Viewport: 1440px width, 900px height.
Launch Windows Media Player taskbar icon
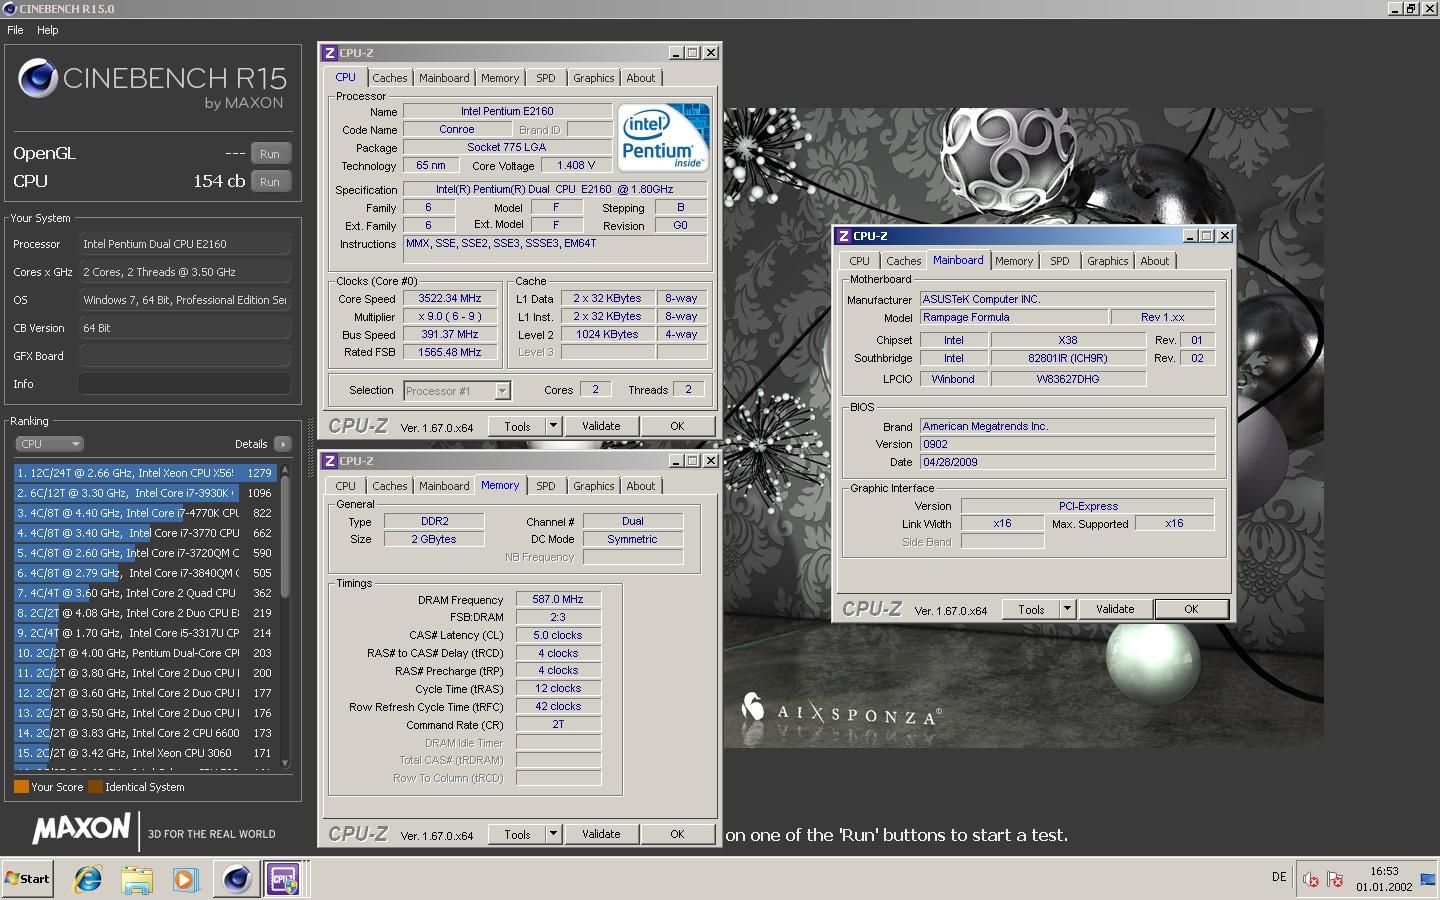pos(185,879)
